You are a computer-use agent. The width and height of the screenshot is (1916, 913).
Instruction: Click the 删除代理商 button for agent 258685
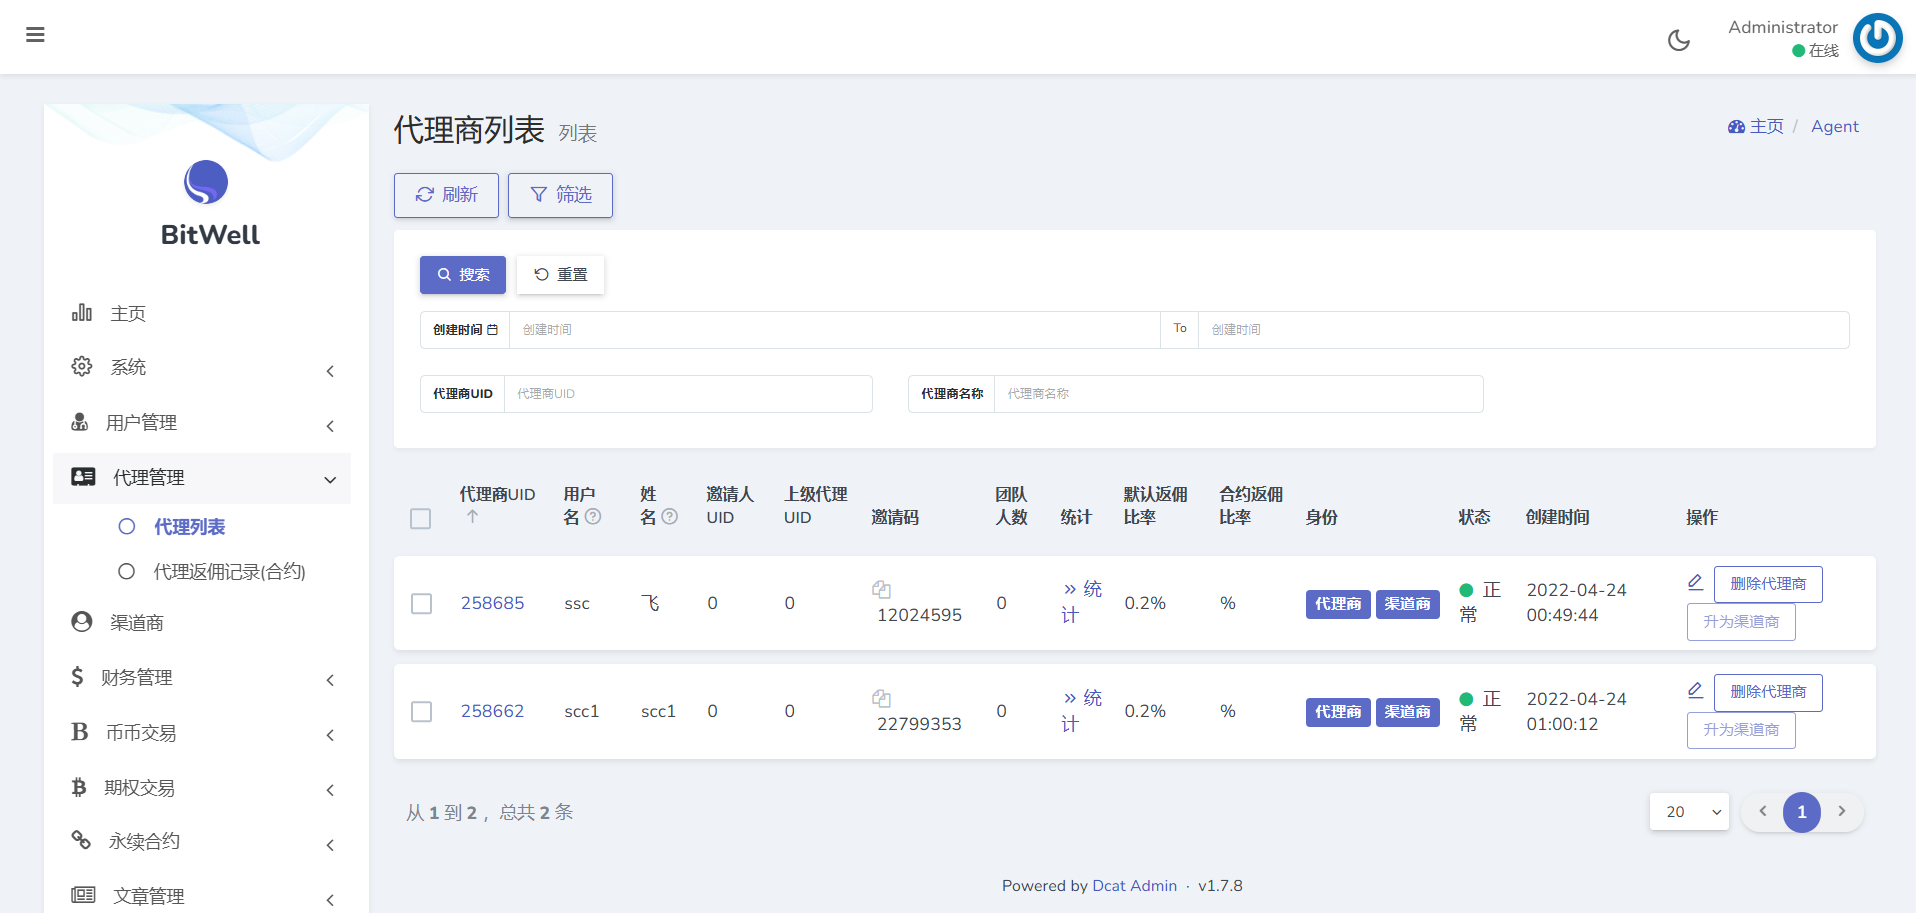tap(1767, 584)
